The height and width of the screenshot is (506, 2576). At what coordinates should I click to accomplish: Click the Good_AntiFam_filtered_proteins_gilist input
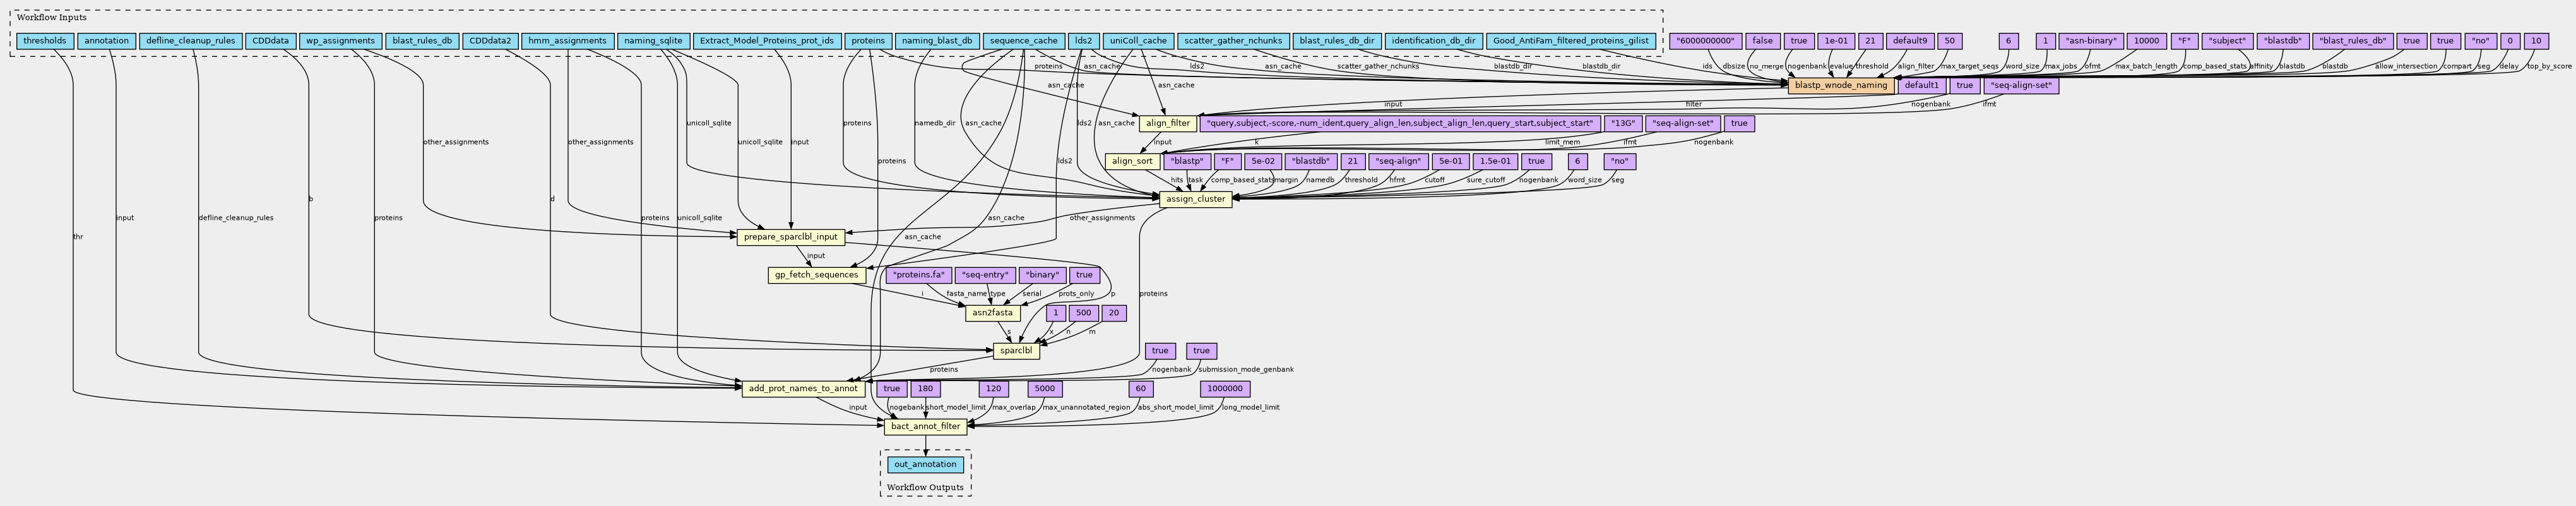tap(1569, 41)
